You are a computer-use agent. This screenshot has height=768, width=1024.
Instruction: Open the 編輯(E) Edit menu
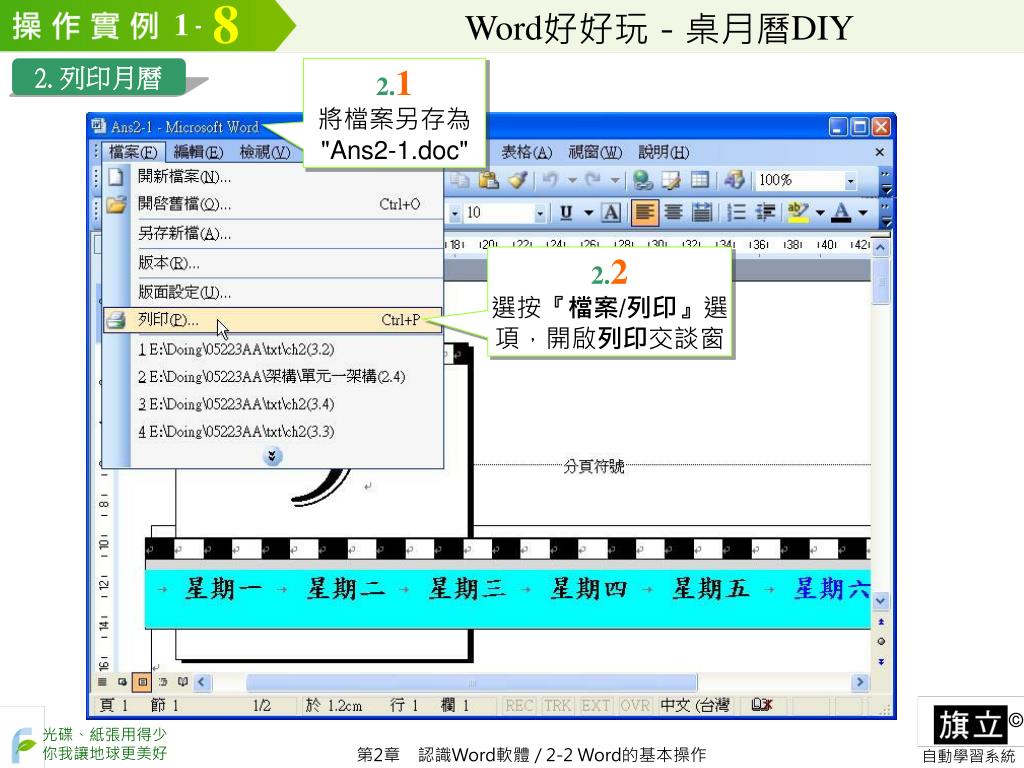click(199, 153)
